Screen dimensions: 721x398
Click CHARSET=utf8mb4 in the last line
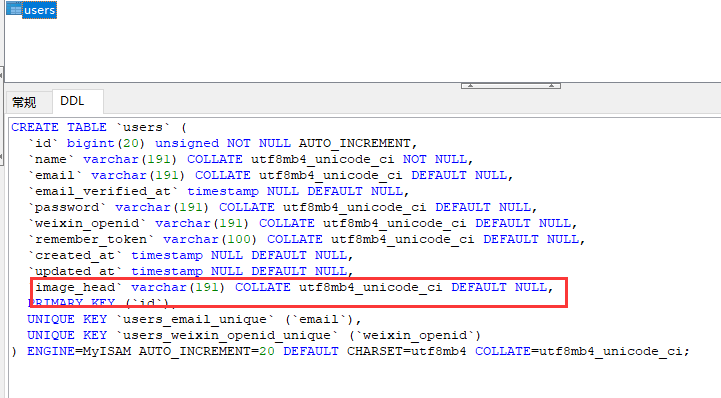406,352
